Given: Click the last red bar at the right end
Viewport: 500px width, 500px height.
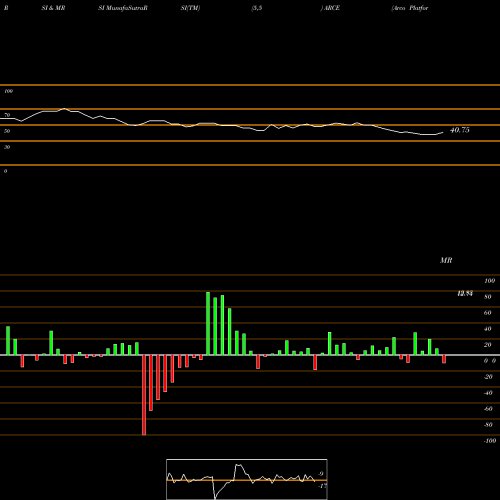Looking at the screenshot, I should click(444, 359).
